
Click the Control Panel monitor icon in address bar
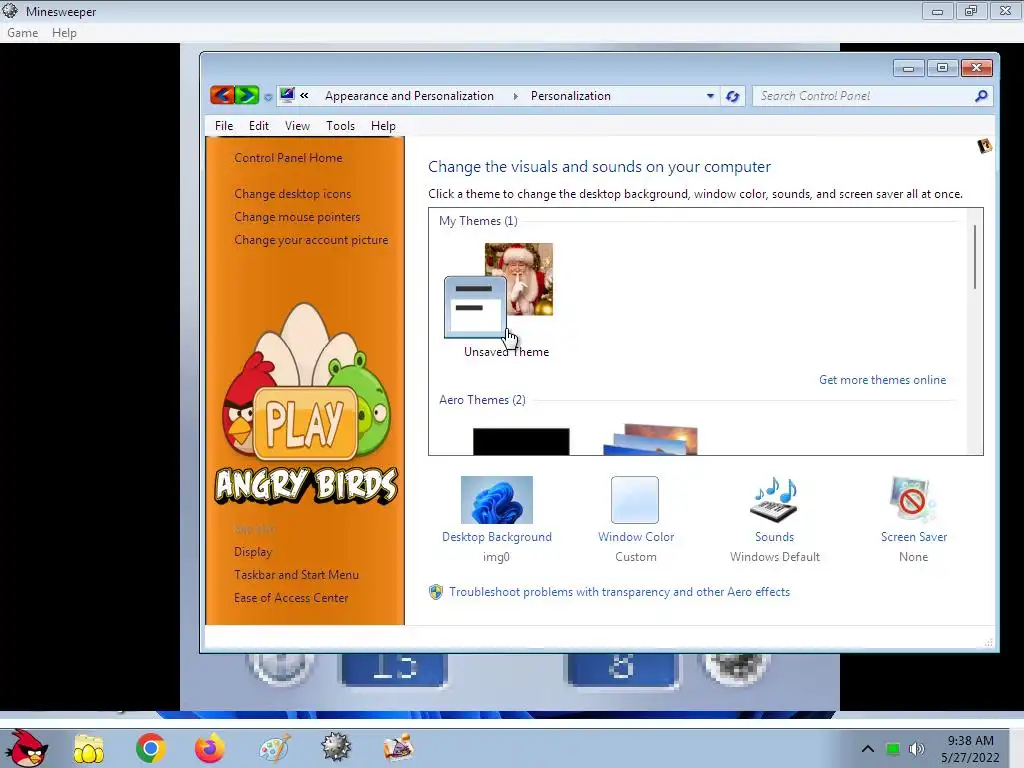coord(287,95)
